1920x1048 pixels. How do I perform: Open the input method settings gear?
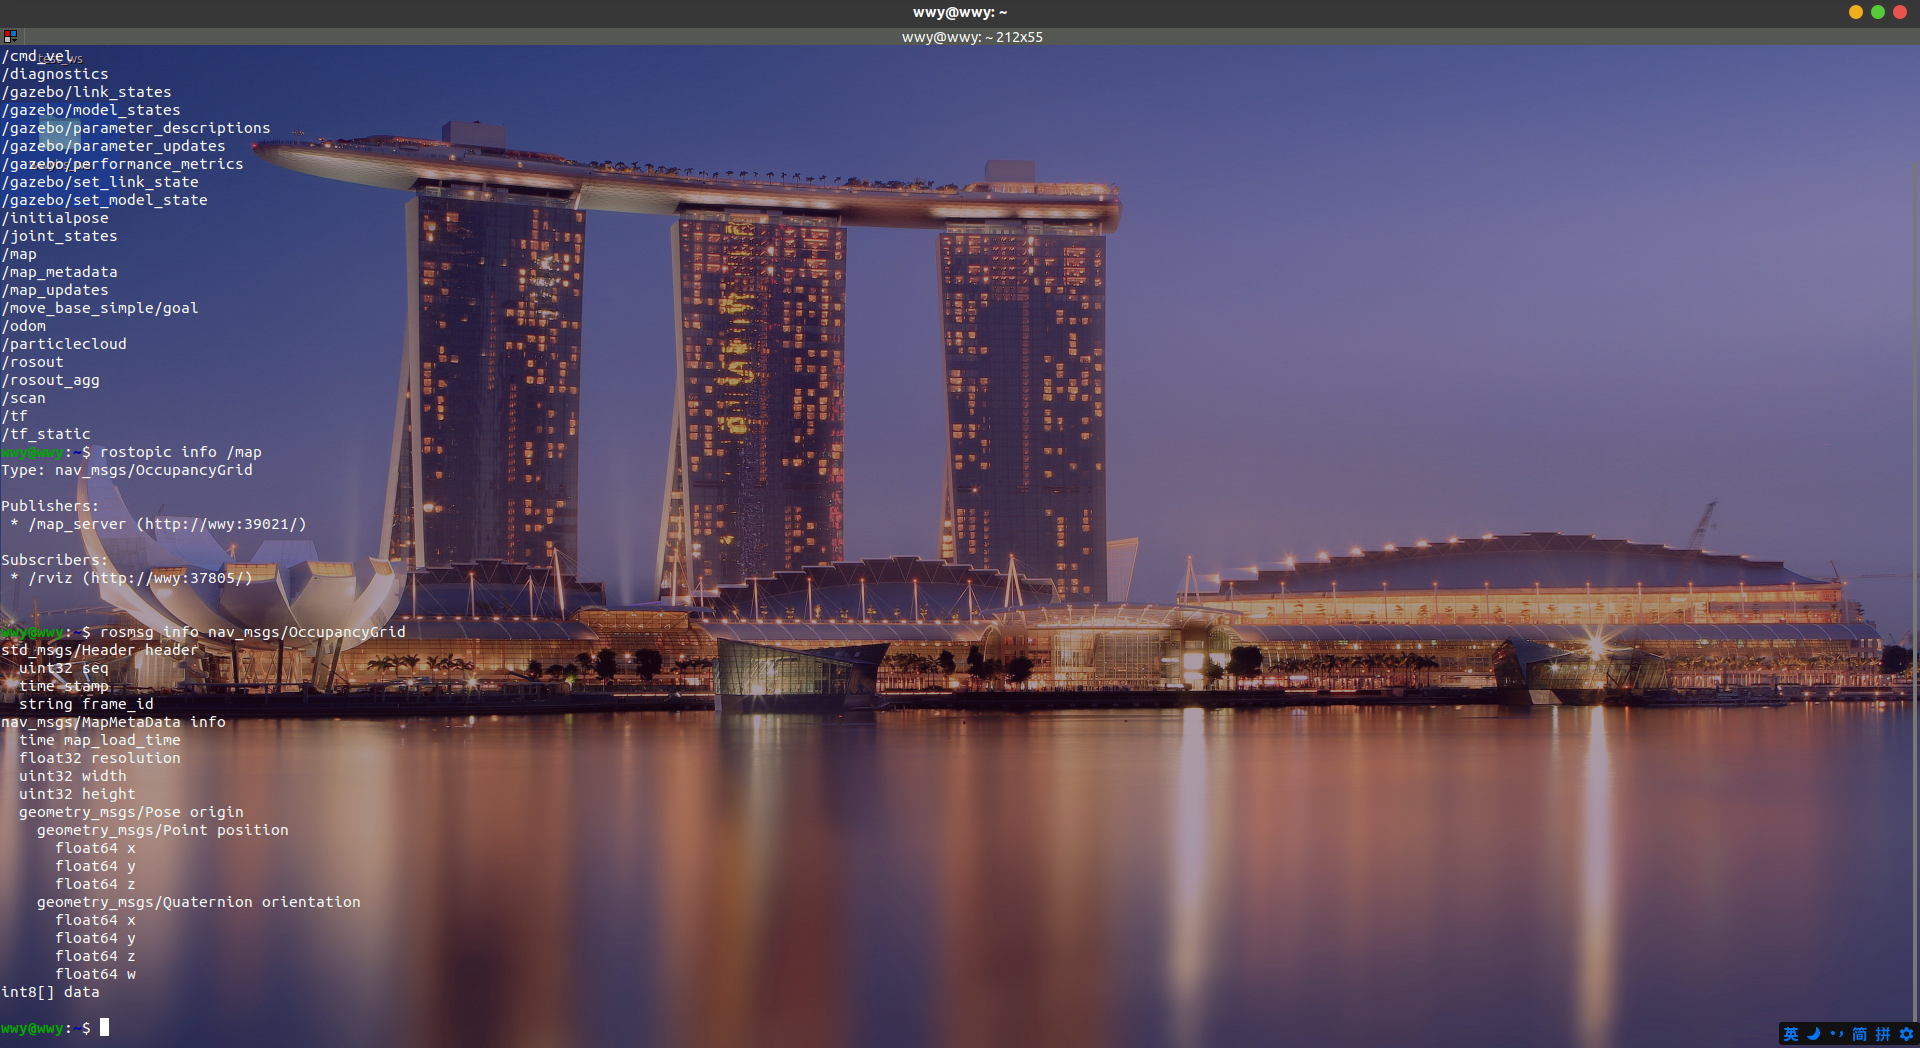click(x=1906, y=1034)
